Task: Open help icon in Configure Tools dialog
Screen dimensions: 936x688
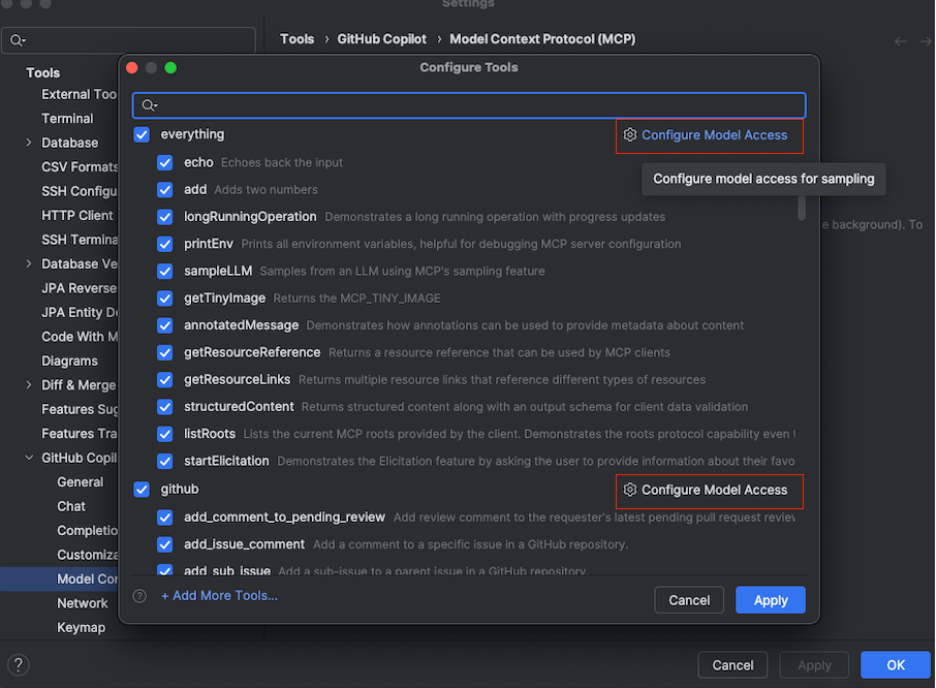Action: click(140, 596)
